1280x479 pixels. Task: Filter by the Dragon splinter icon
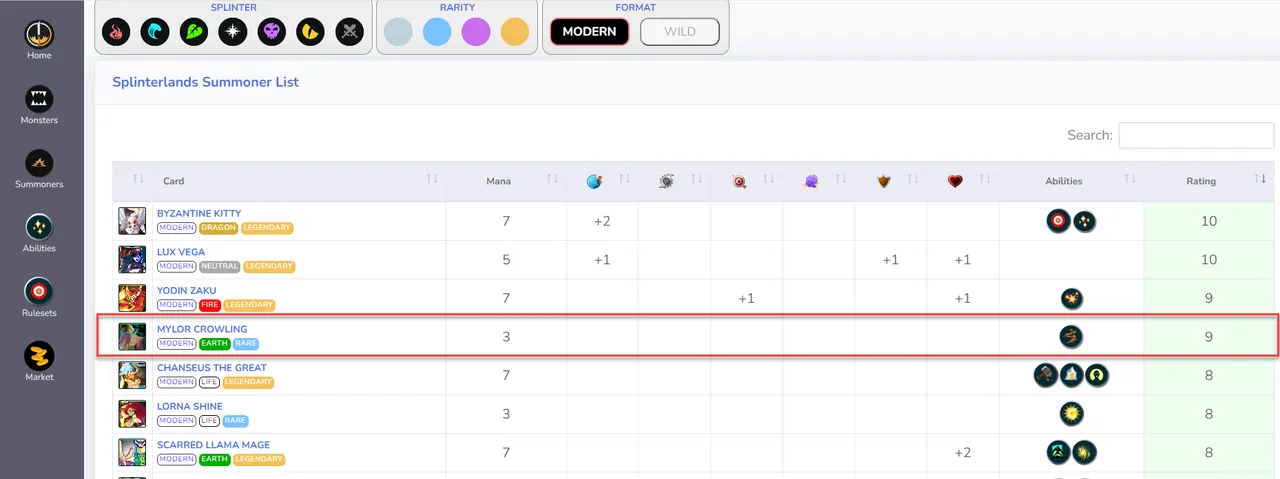point(311,33)
